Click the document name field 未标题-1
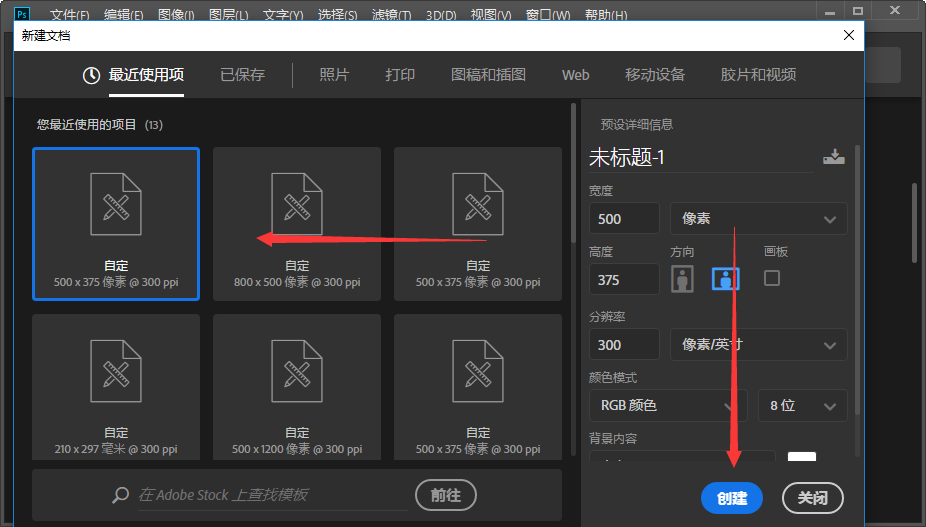Screen dimensions: 926x527 (x=701, y=158)
